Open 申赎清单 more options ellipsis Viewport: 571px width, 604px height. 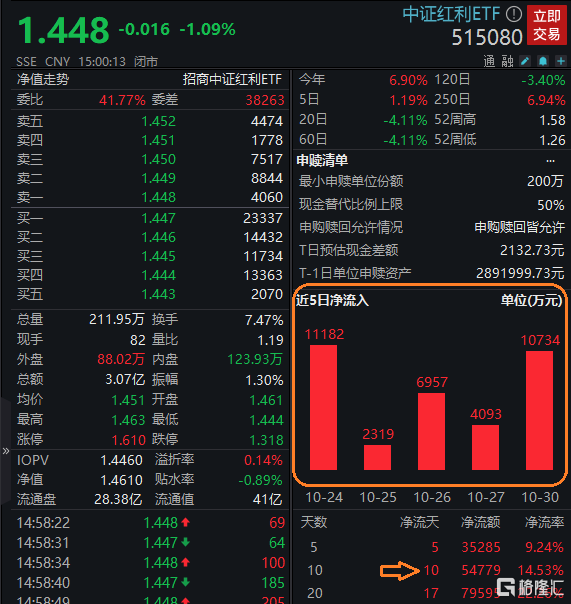coord(551,160)
